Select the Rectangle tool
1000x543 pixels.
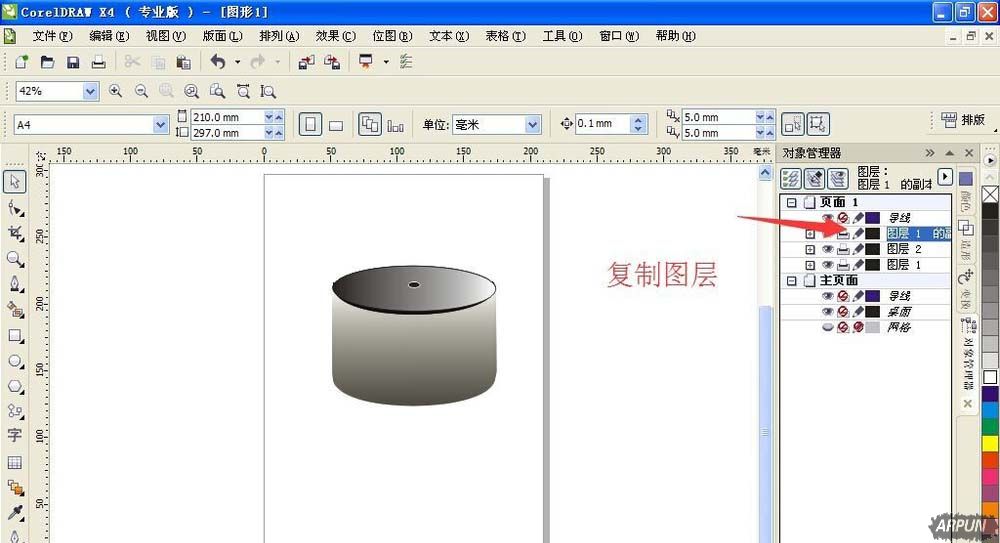(x=15, y=336)
